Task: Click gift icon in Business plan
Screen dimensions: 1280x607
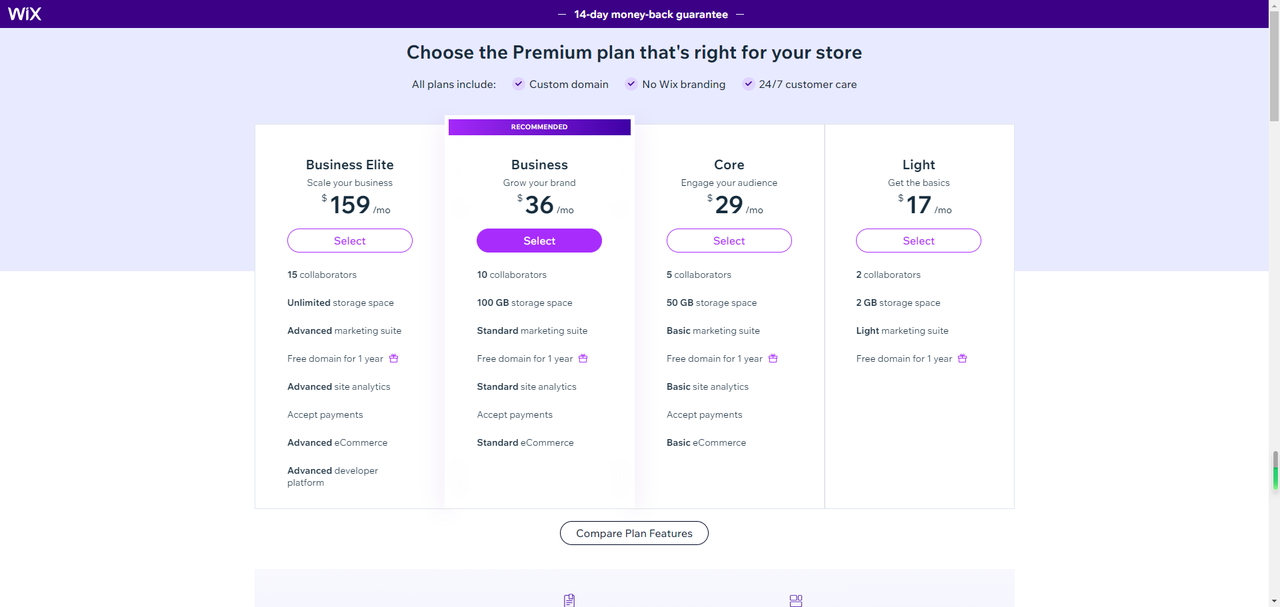Action: point(583,358)
